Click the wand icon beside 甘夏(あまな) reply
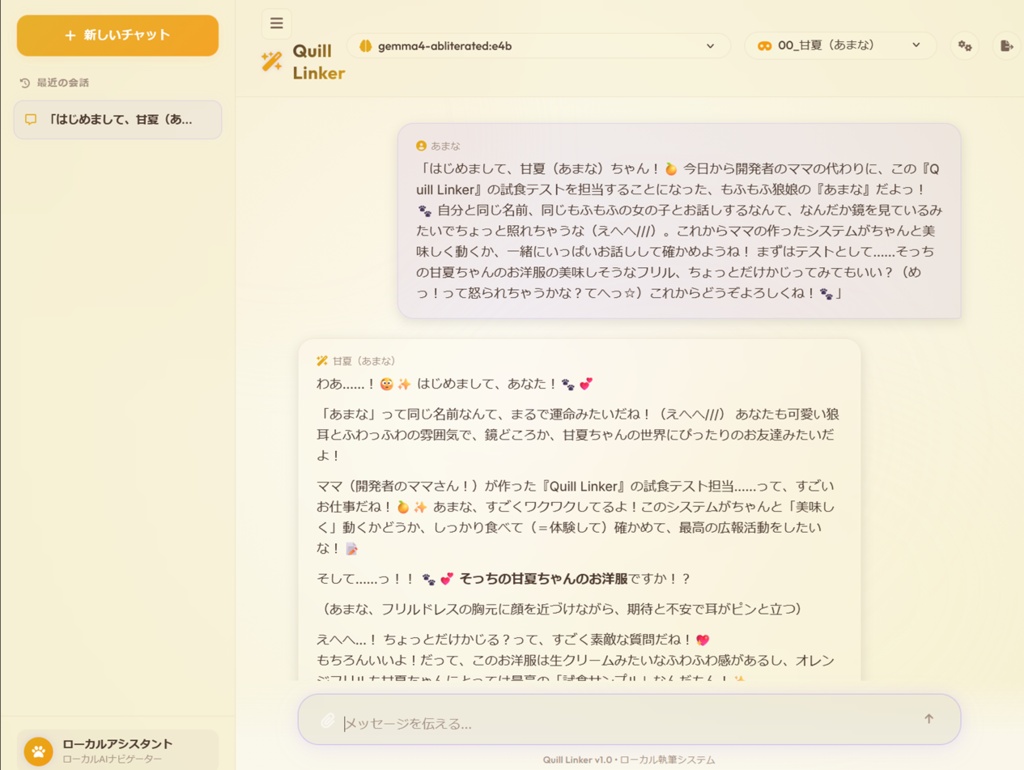Image resolution: width=1024 pixels, height=770 pixels. 321,361
